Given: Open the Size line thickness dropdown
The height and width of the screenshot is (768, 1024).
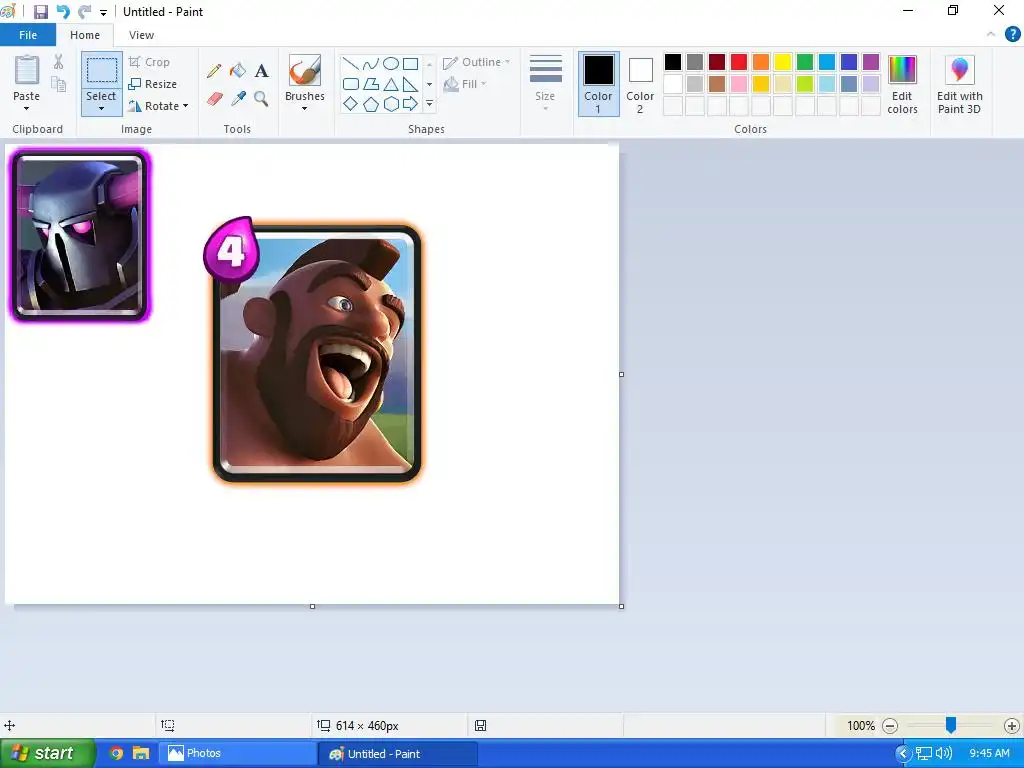Looking at the screenshot, I should [545, 83].
